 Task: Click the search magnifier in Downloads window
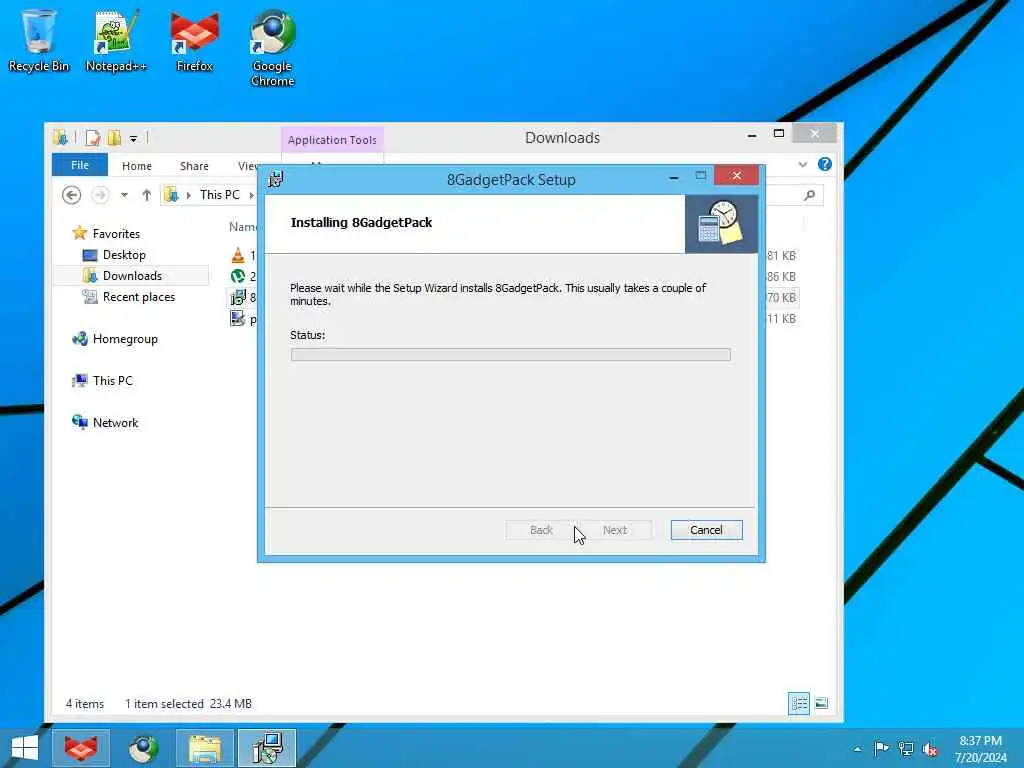(x=810, y=195)
